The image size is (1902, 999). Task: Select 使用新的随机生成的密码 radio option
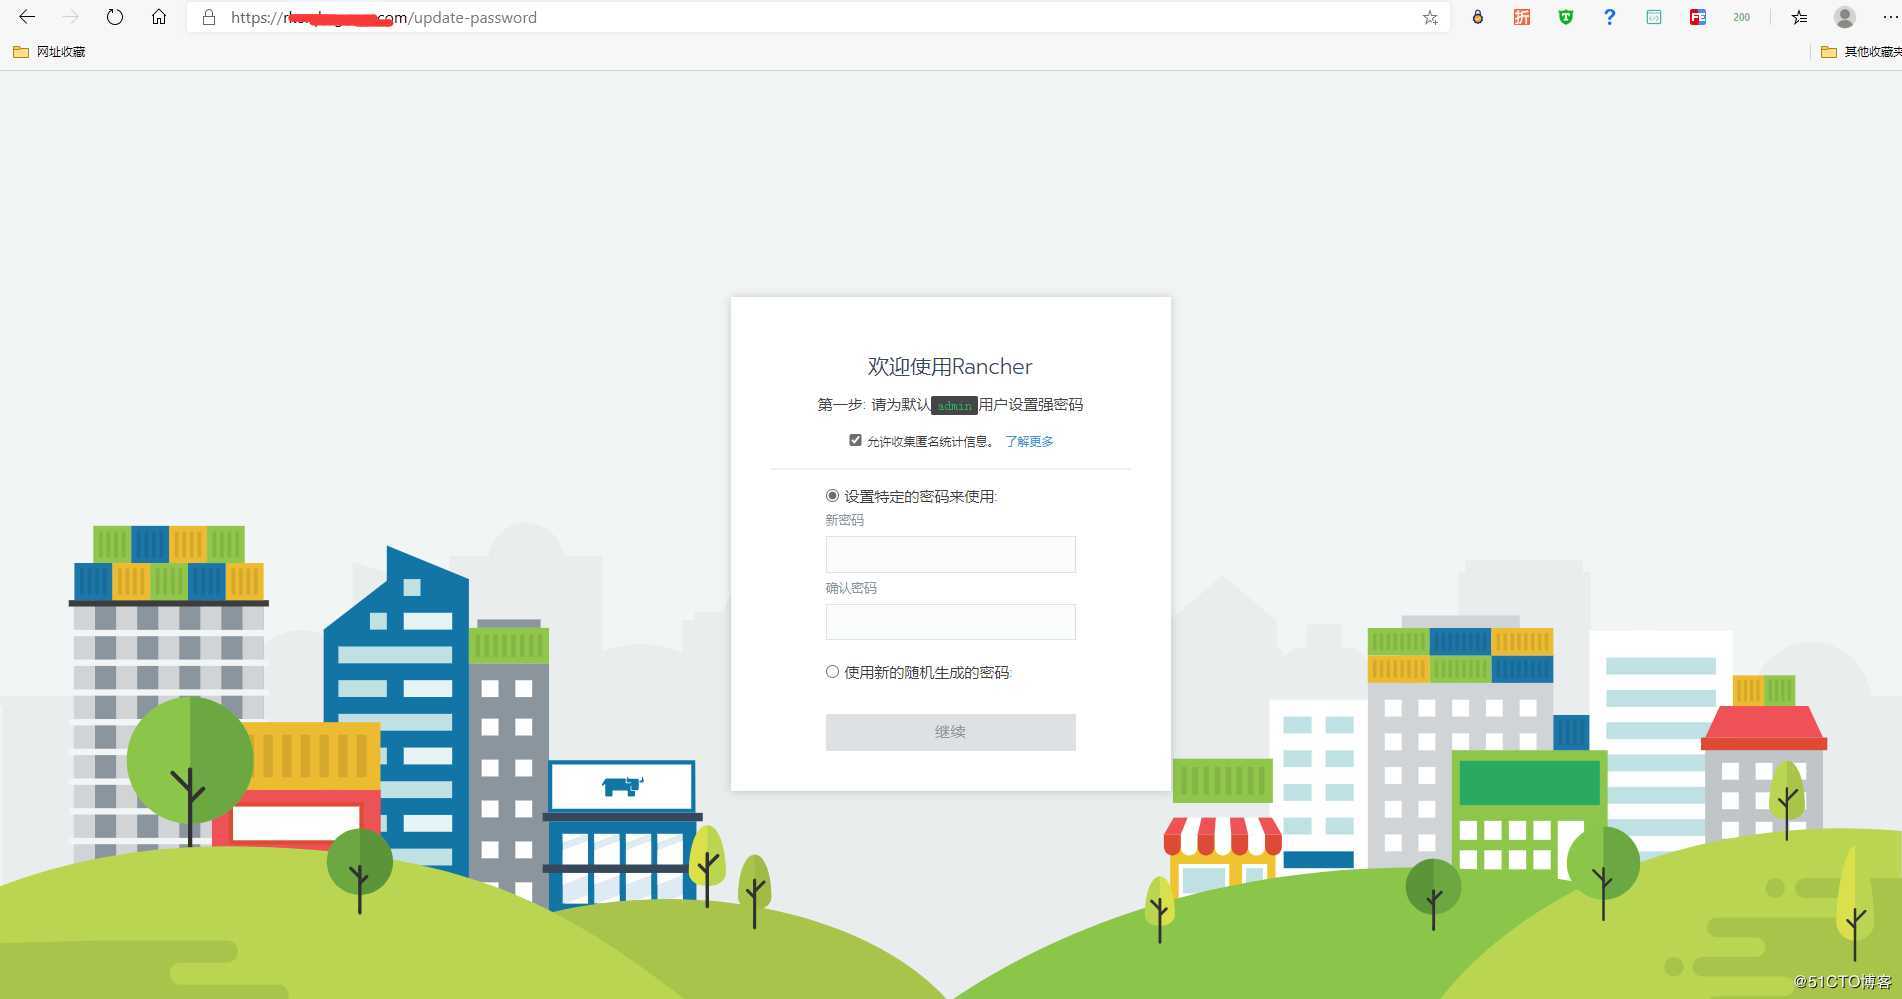832,672
